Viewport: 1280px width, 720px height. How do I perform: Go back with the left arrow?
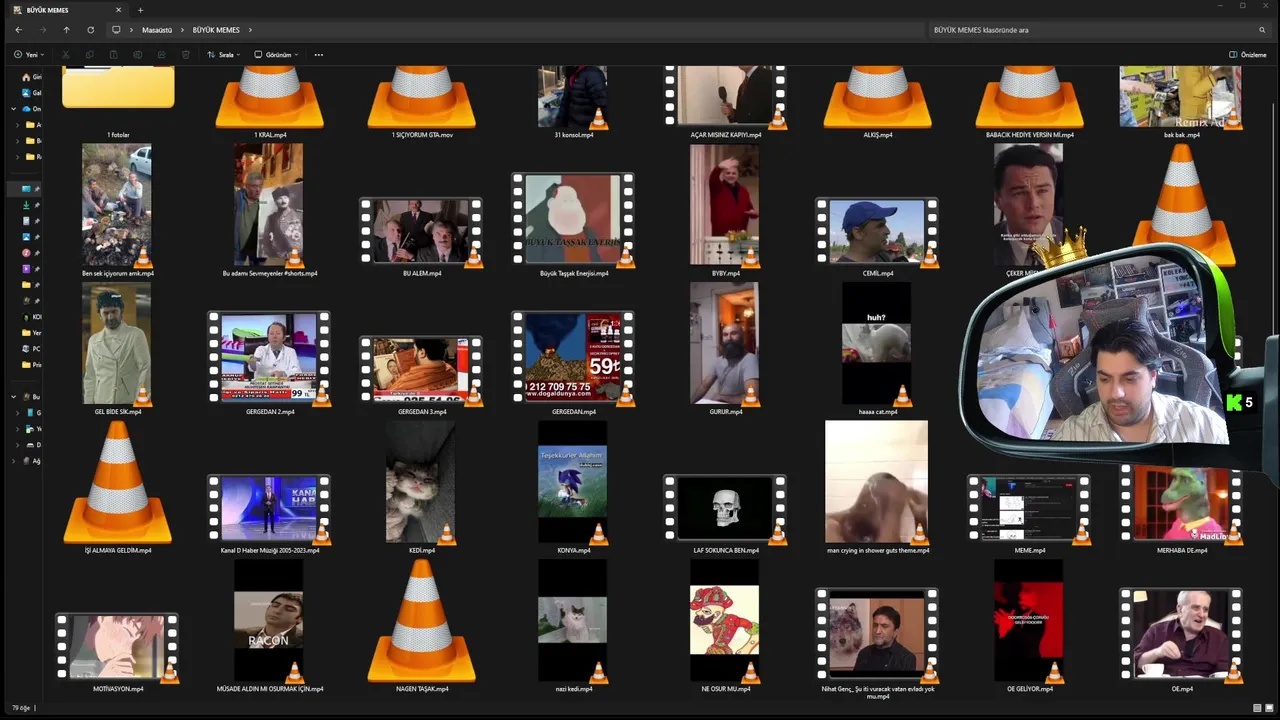(18, 30)
